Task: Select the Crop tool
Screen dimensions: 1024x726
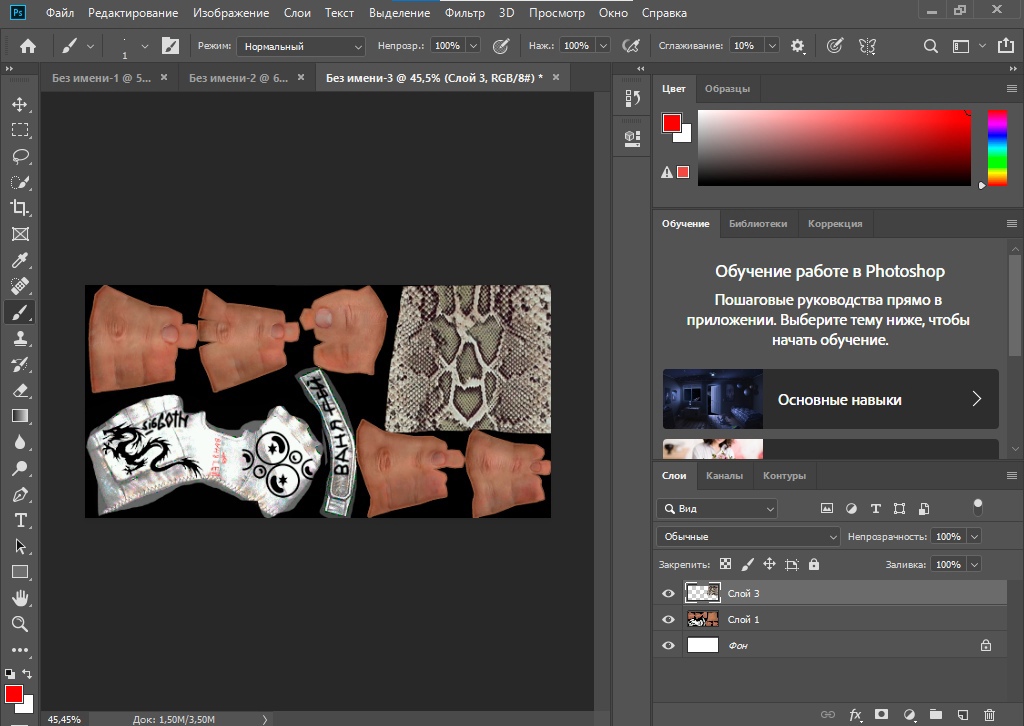Action: pyautogui.click(x=19, y=208)
